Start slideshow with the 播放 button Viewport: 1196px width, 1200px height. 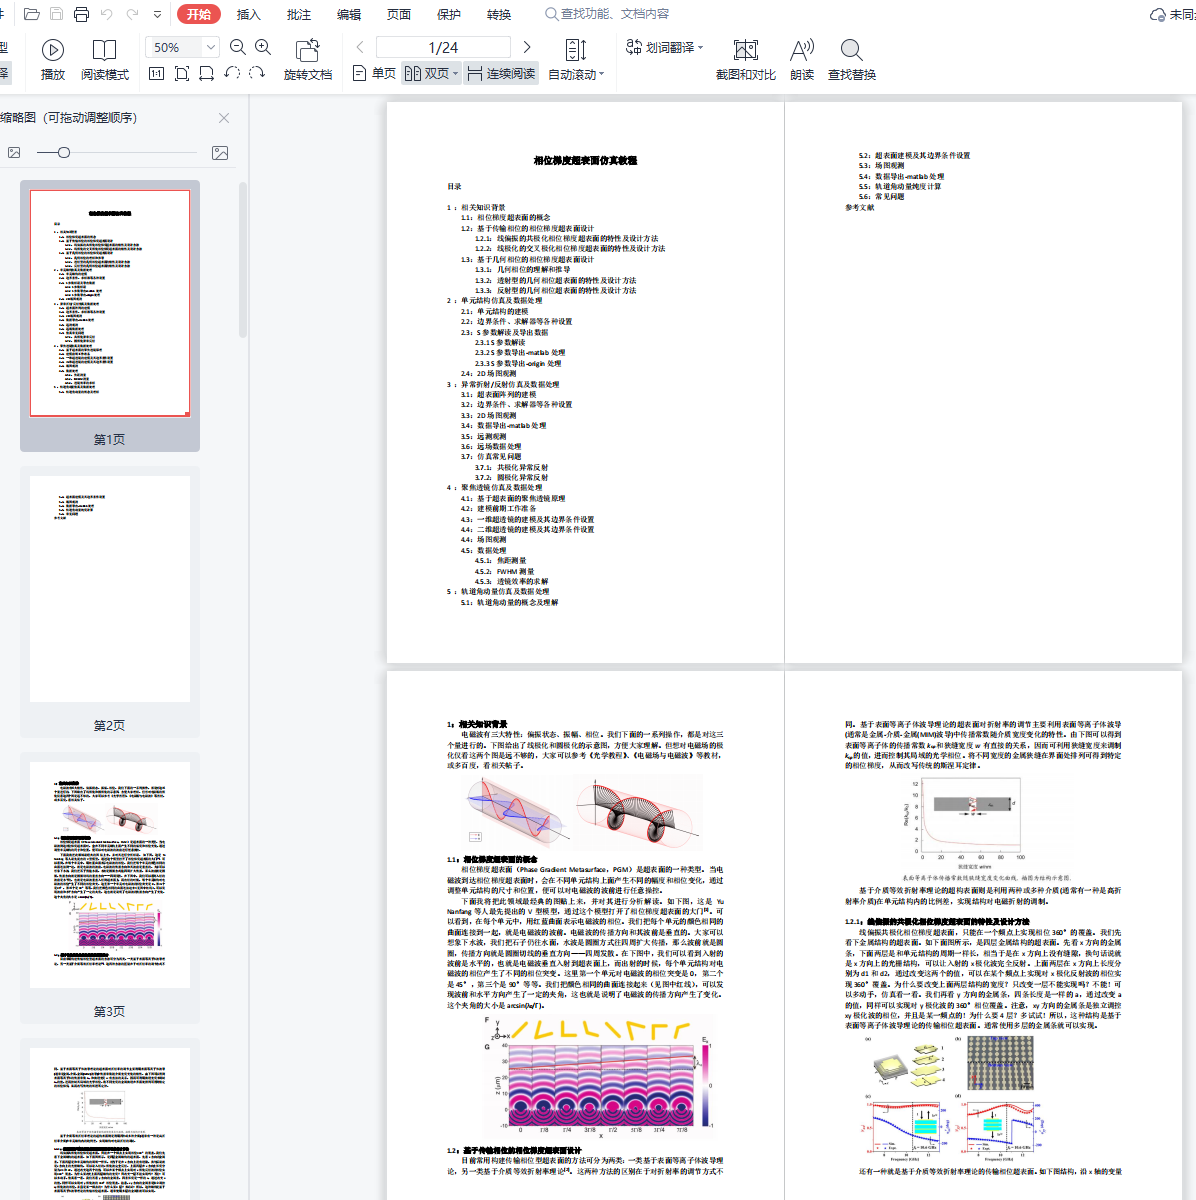pyautogui.click(x=53, y=59)
